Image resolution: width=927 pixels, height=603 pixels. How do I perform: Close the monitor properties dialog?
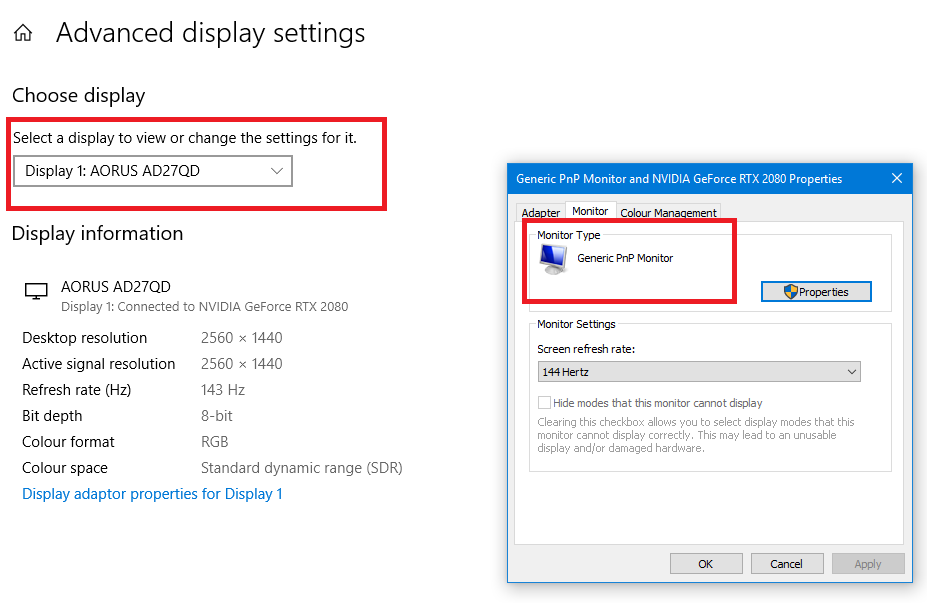pos(897,178)
